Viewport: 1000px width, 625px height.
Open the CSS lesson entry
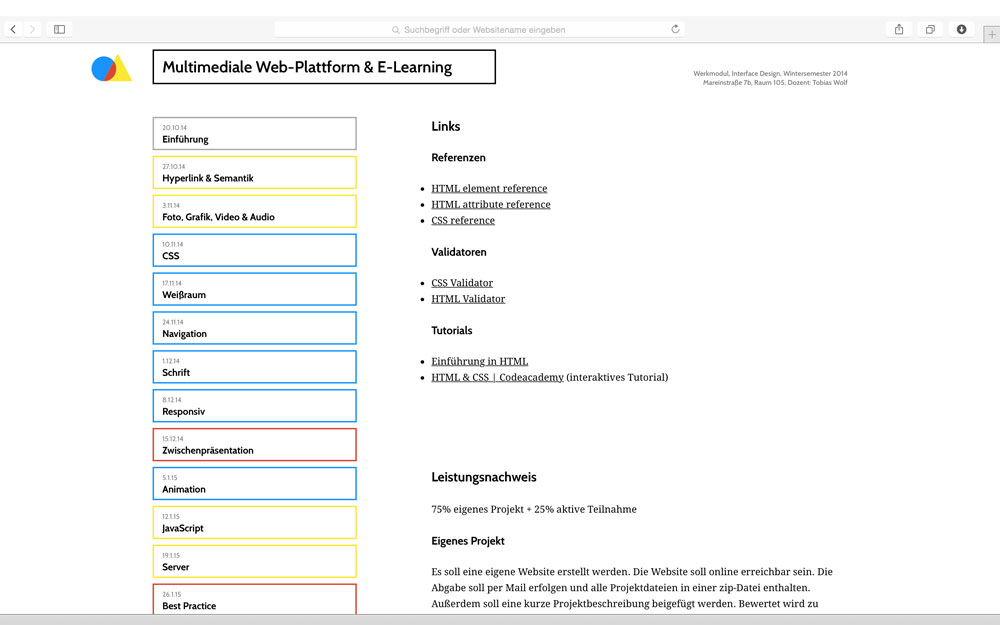click(x=254, y=251)
